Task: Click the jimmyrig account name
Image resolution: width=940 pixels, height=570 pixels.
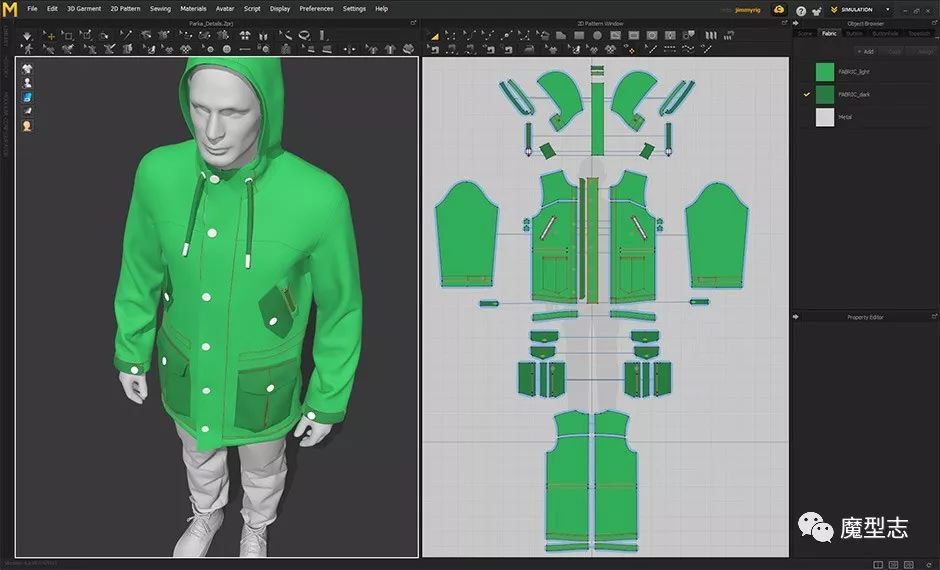Action: (x=748, y=10)
